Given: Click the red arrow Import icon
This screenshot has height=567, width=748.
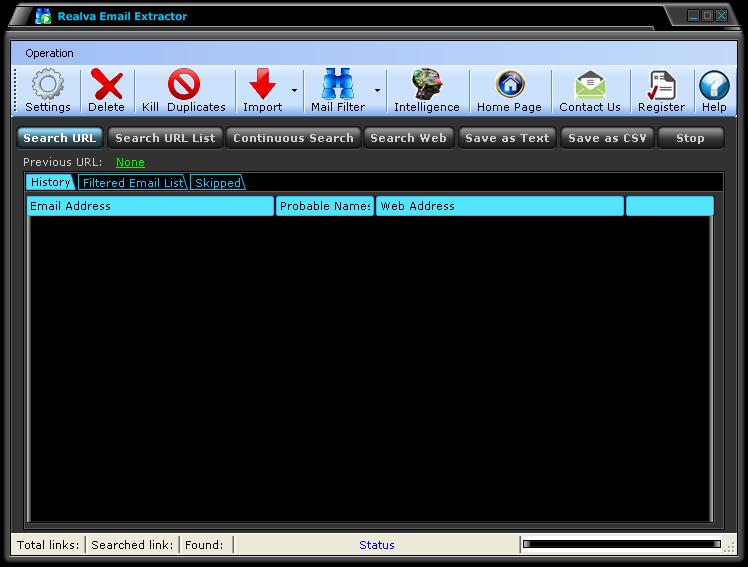Looking at the screenshot, I should pyautogui.click(x=262, y=91).
